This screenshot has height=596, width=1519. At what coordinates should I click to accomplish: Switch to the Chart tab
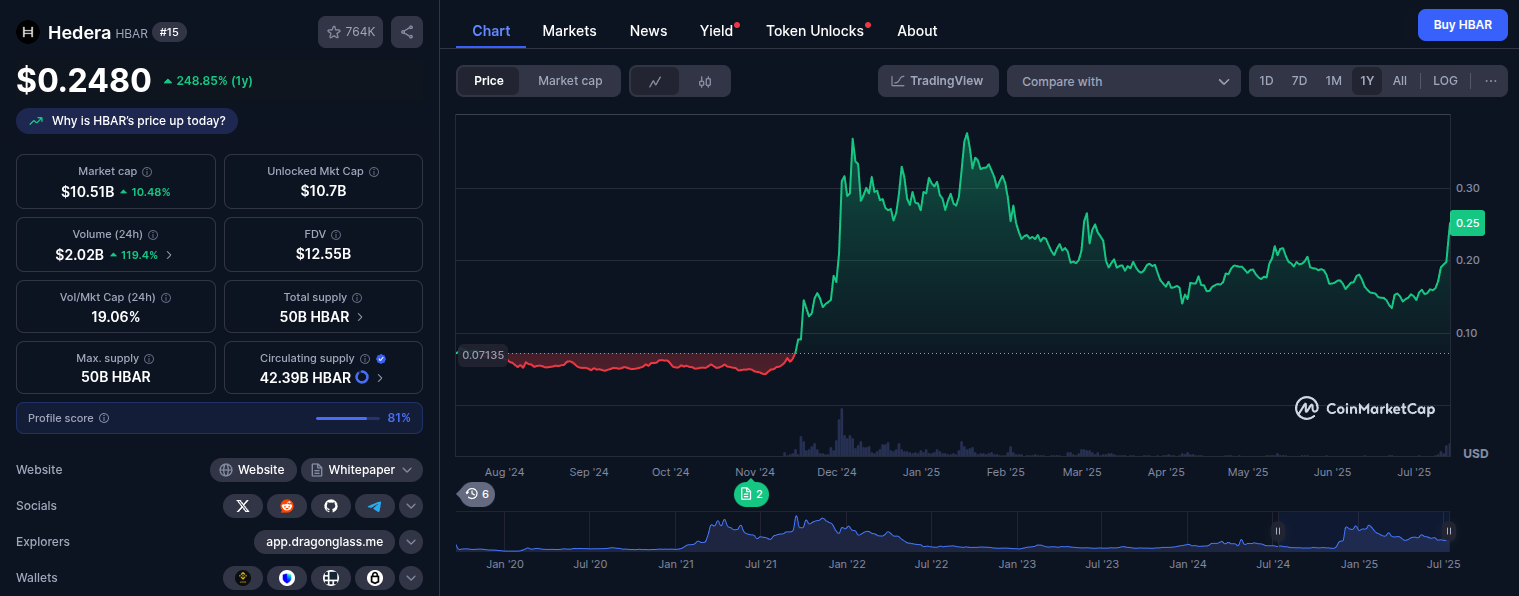(x=491, y=31)
